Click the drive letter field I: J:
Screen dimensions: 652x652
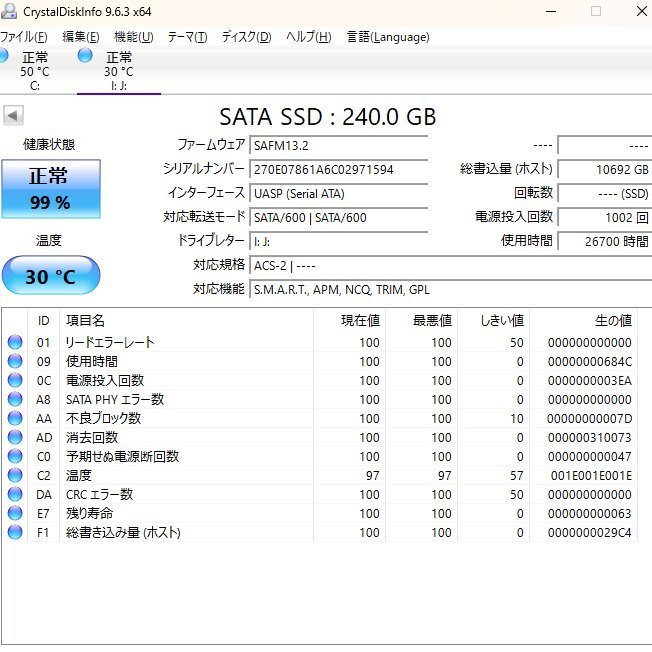pyautogui.click(x=338, y=242)
